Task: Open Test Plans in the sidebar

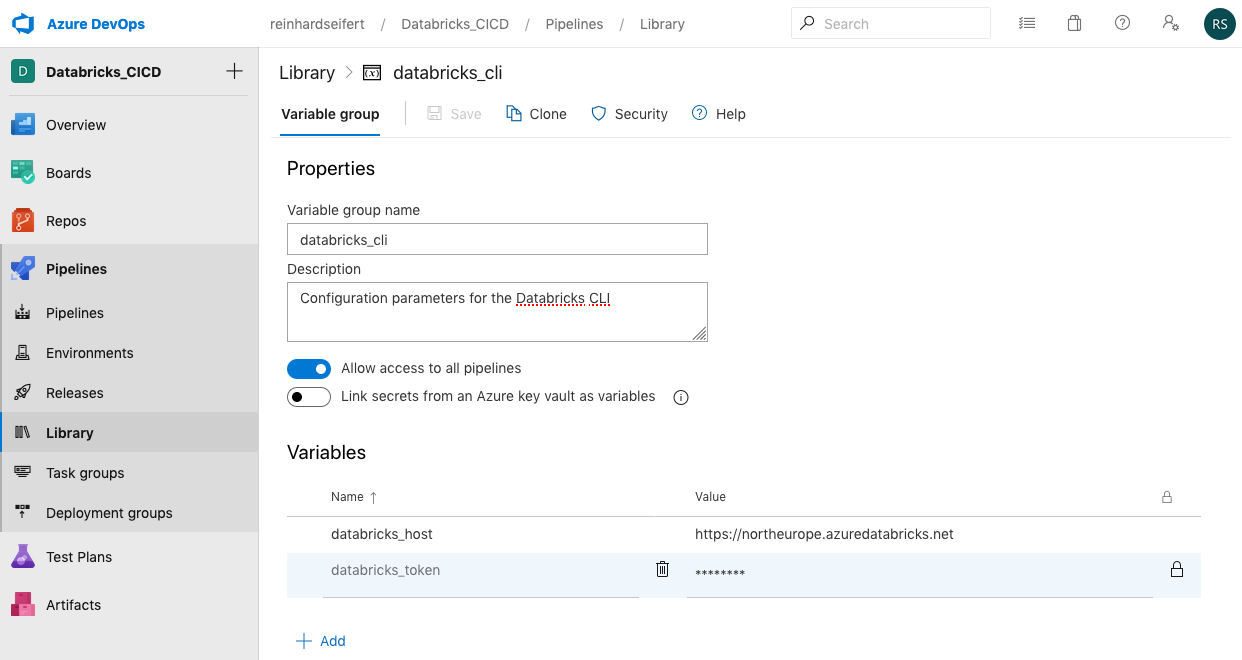Action: click(x=129, y=557)
